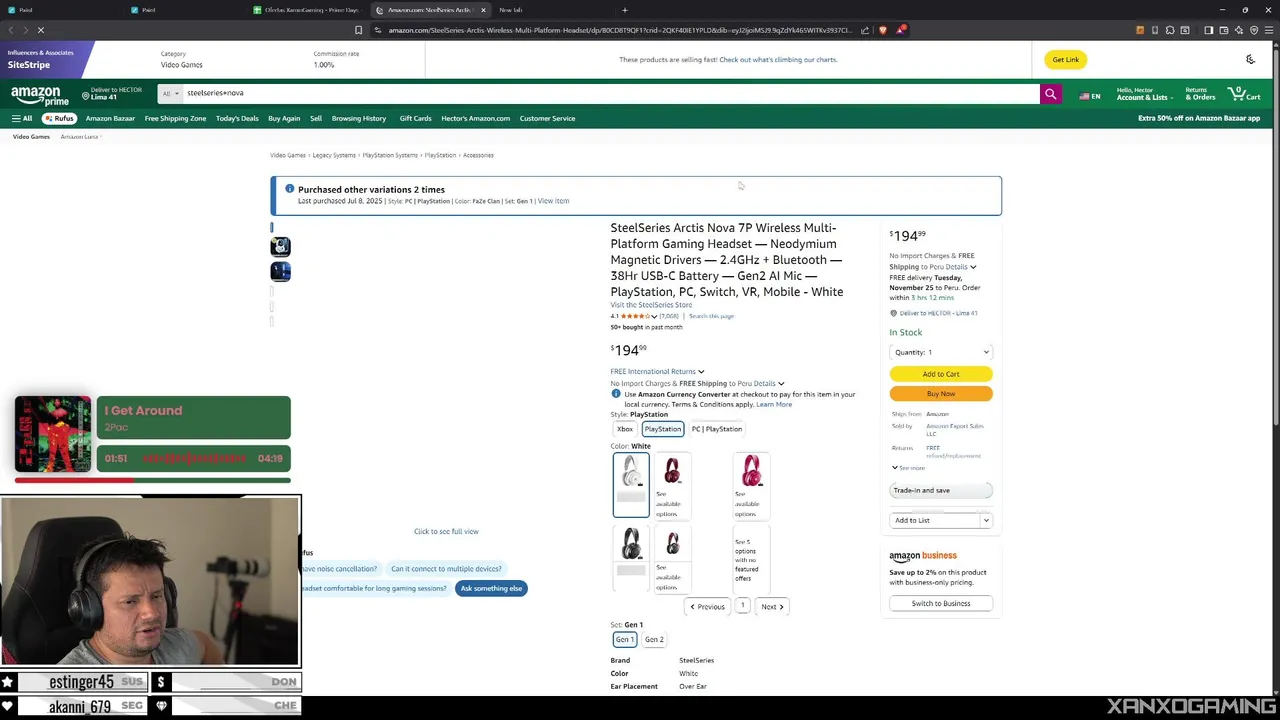Screen dimensions: 1280x720
Task: Open the EN language selector
Action: pos(1090,96)
